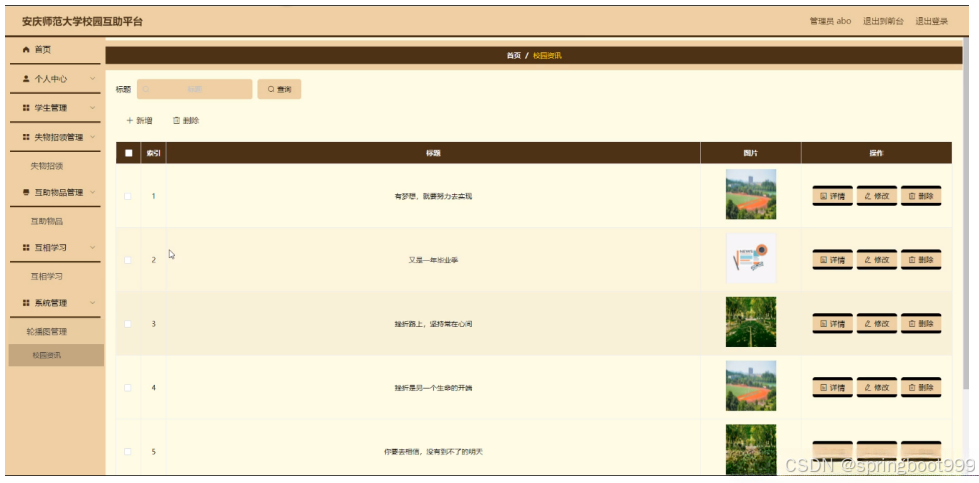Check the checkbox for row 1
979x483 pixels.
[128, 196]
